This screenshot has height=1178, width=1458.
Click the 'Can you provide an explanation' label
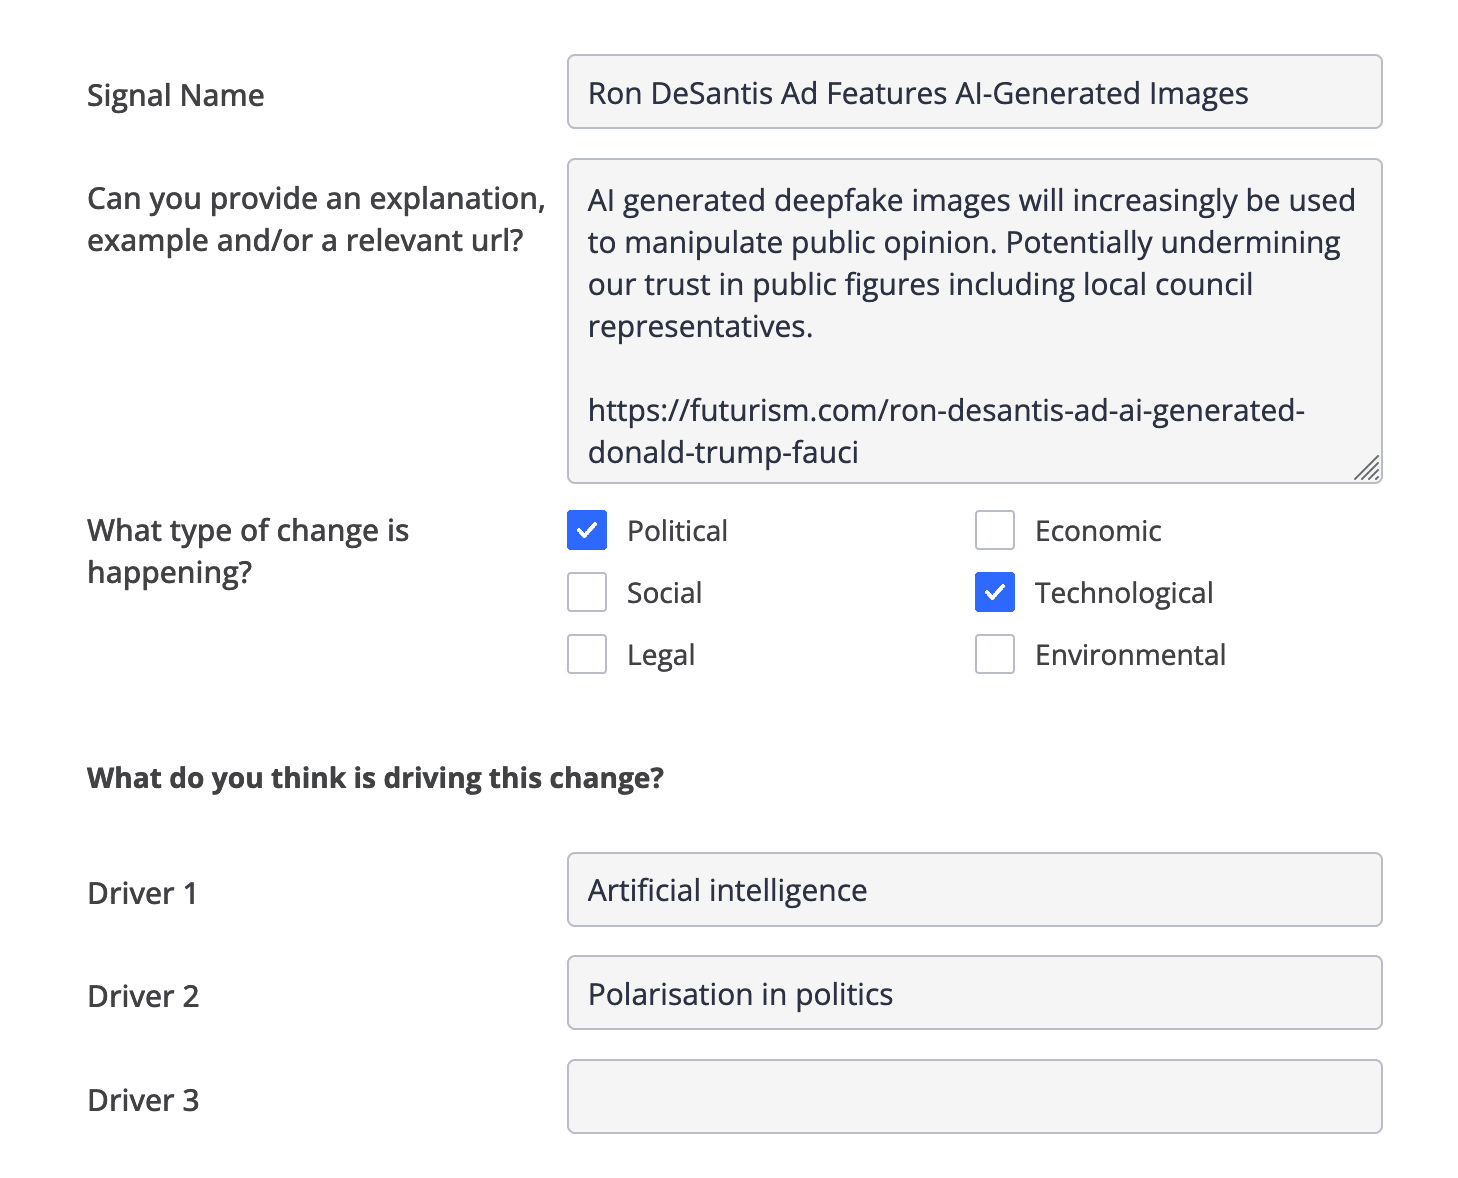(315, 219)
